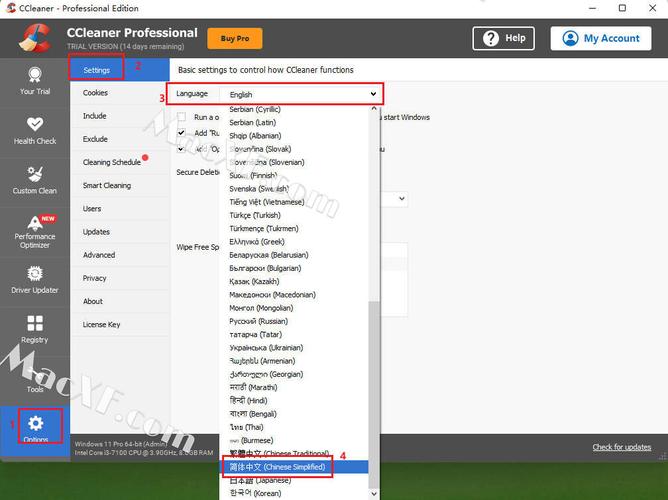The height and width of the screenshot is (500, 668).
Task: Collapse the Language dropdown showing English
Action: pos(300,94)
